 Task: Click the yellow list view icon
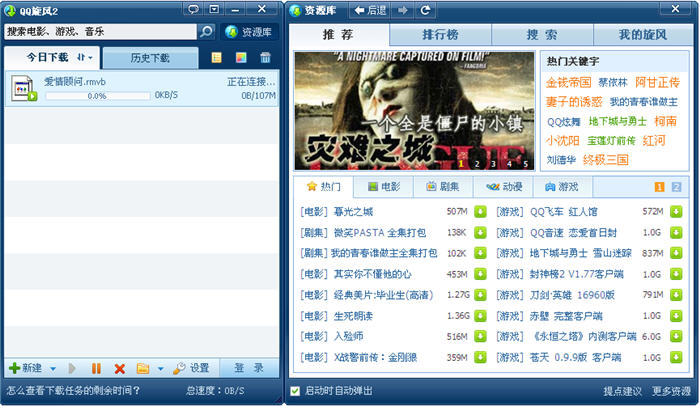tap(217, 58)
